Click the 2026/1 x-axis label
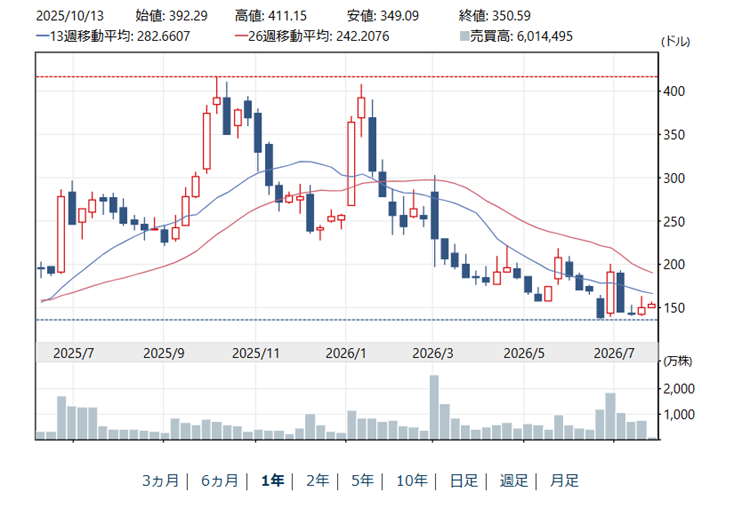 coord(346,353)
